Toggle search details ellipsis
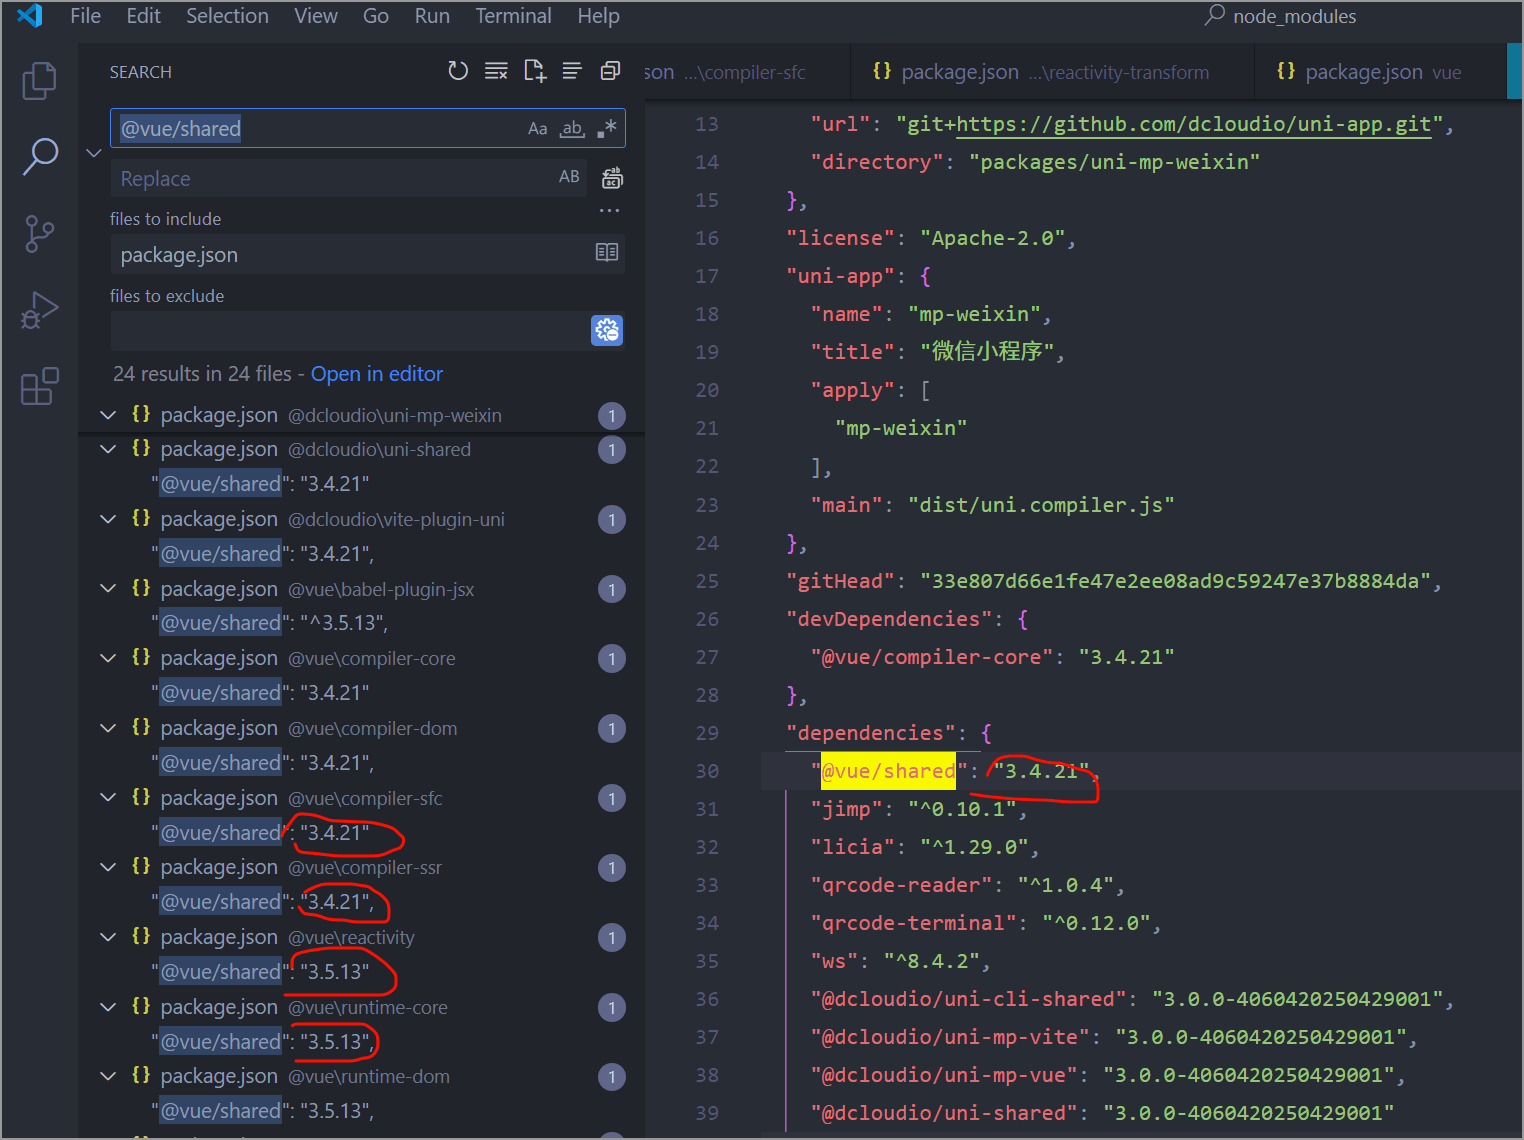1524x1140 pixels. pyautogui.click(x=609, y=211)
